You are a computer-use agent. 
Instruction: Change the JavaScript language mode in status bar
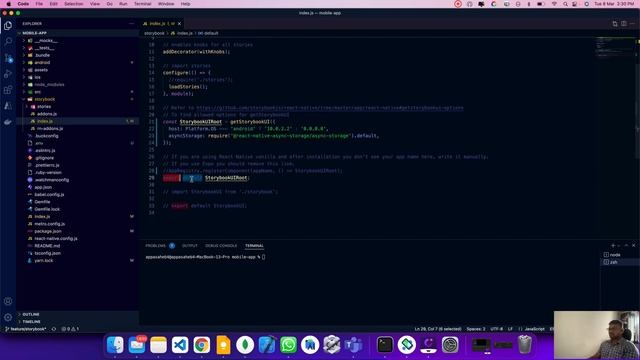[x=534, y=329]
